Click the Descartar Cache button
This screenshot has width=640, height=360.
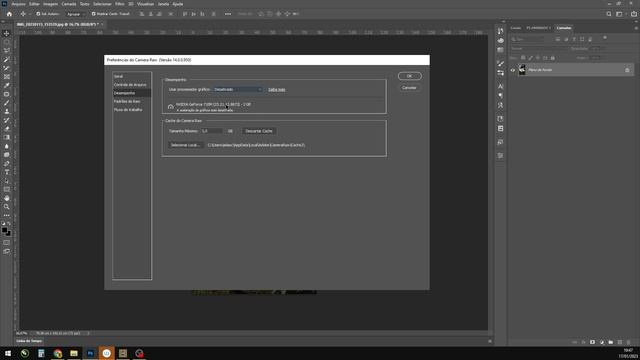click(x=259, y=131)
